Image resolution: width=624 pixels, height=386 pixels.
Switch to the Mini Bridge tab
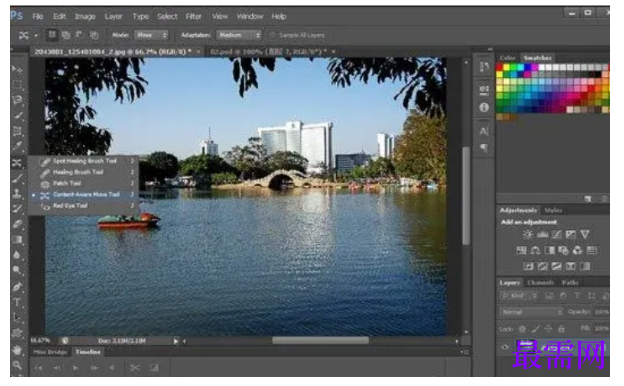[x=50, y=352]
